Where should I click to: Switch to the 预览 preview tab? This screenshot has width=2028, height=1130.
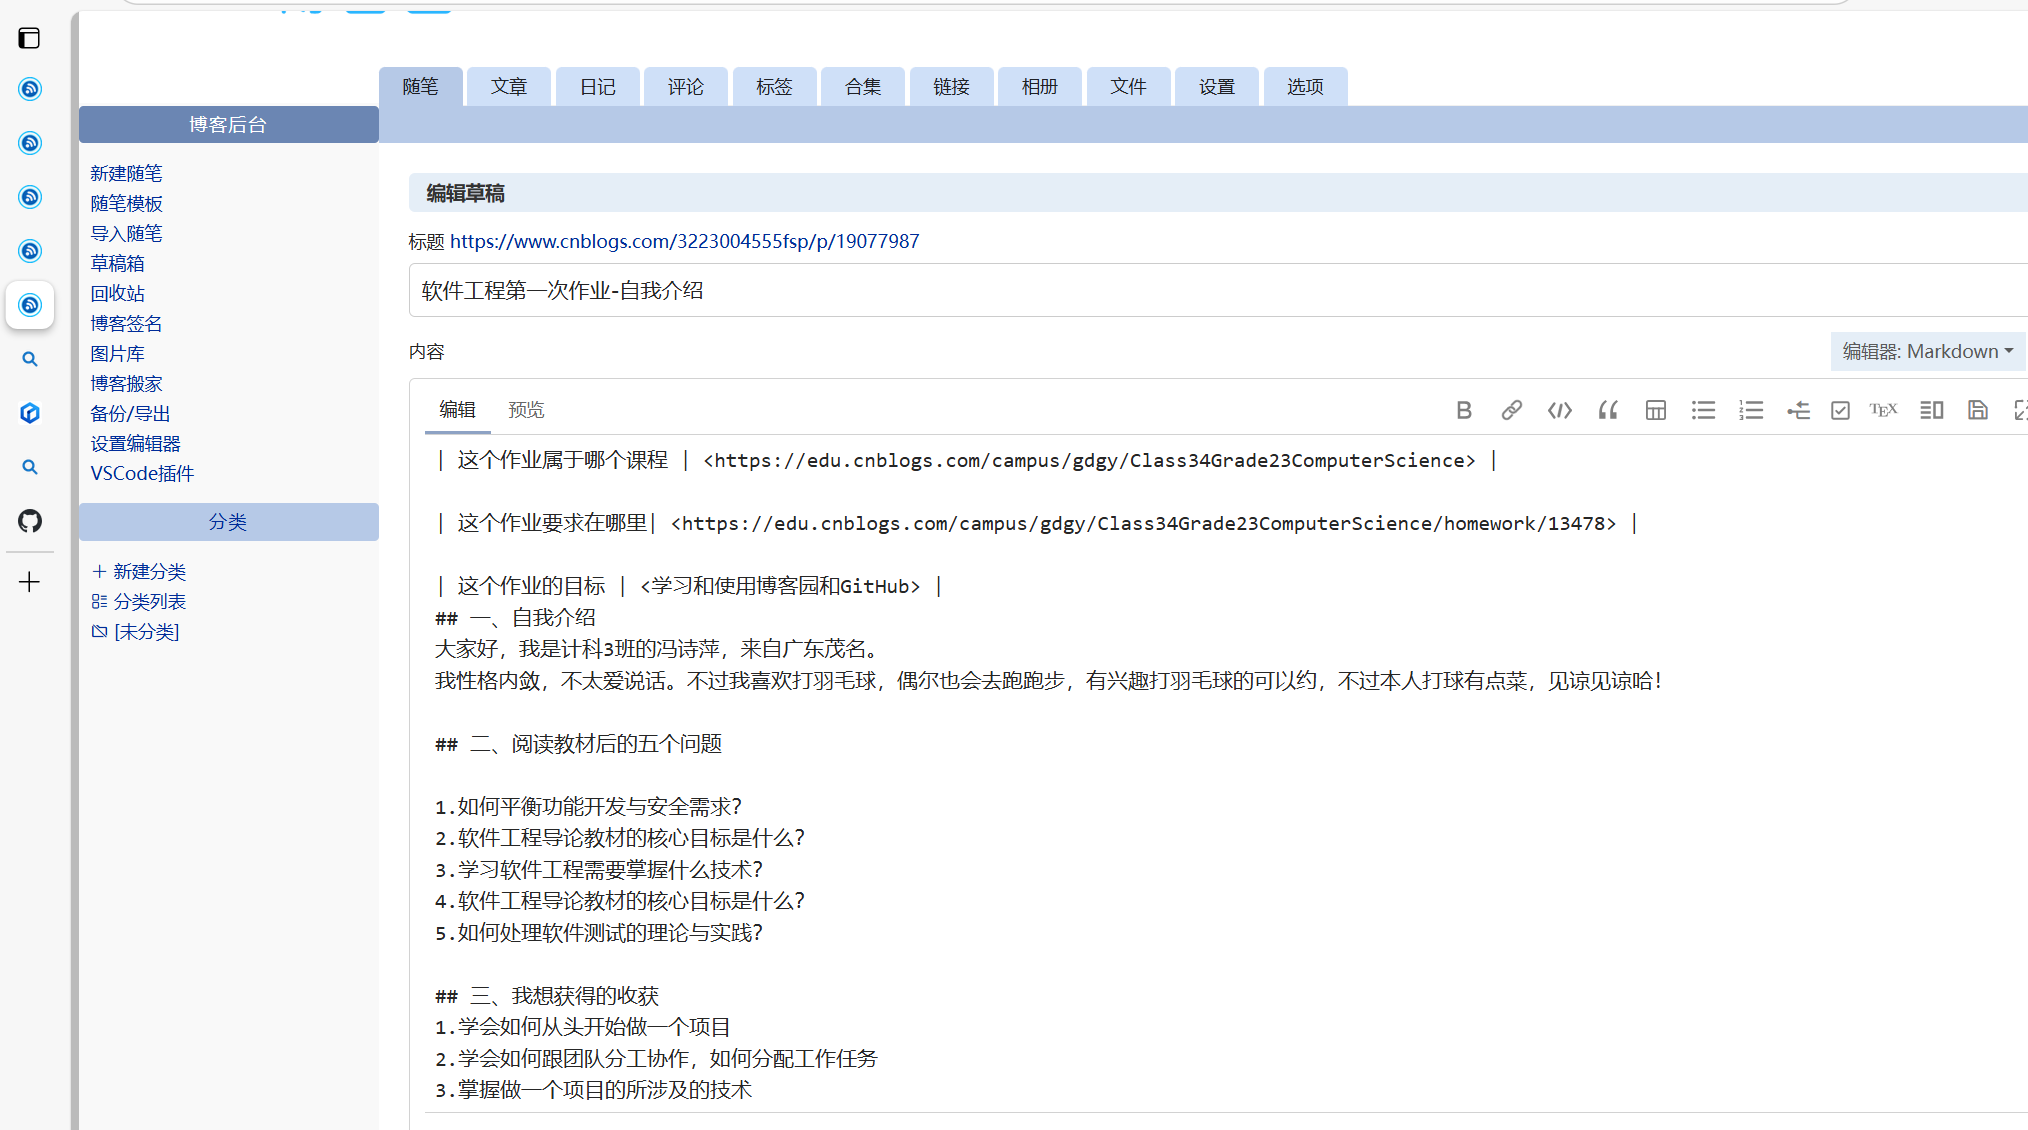click(526, 410)
